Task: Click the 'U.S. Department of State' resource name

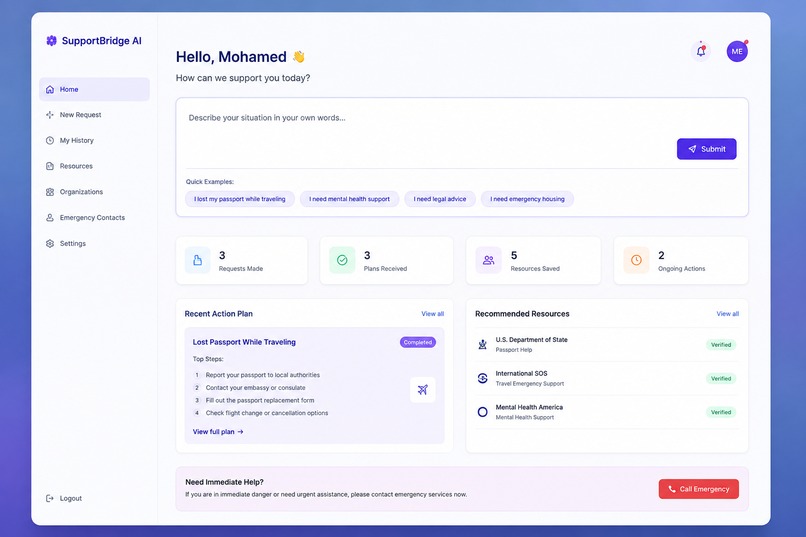Action: pyautogui.click(x=532, y=340)
